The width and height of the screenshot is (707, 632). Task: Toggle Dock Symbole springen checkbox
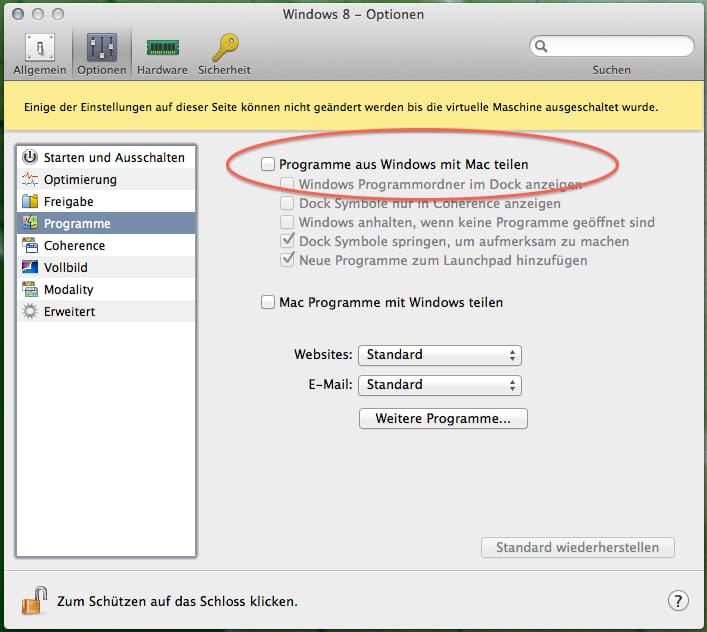(288, 241)
